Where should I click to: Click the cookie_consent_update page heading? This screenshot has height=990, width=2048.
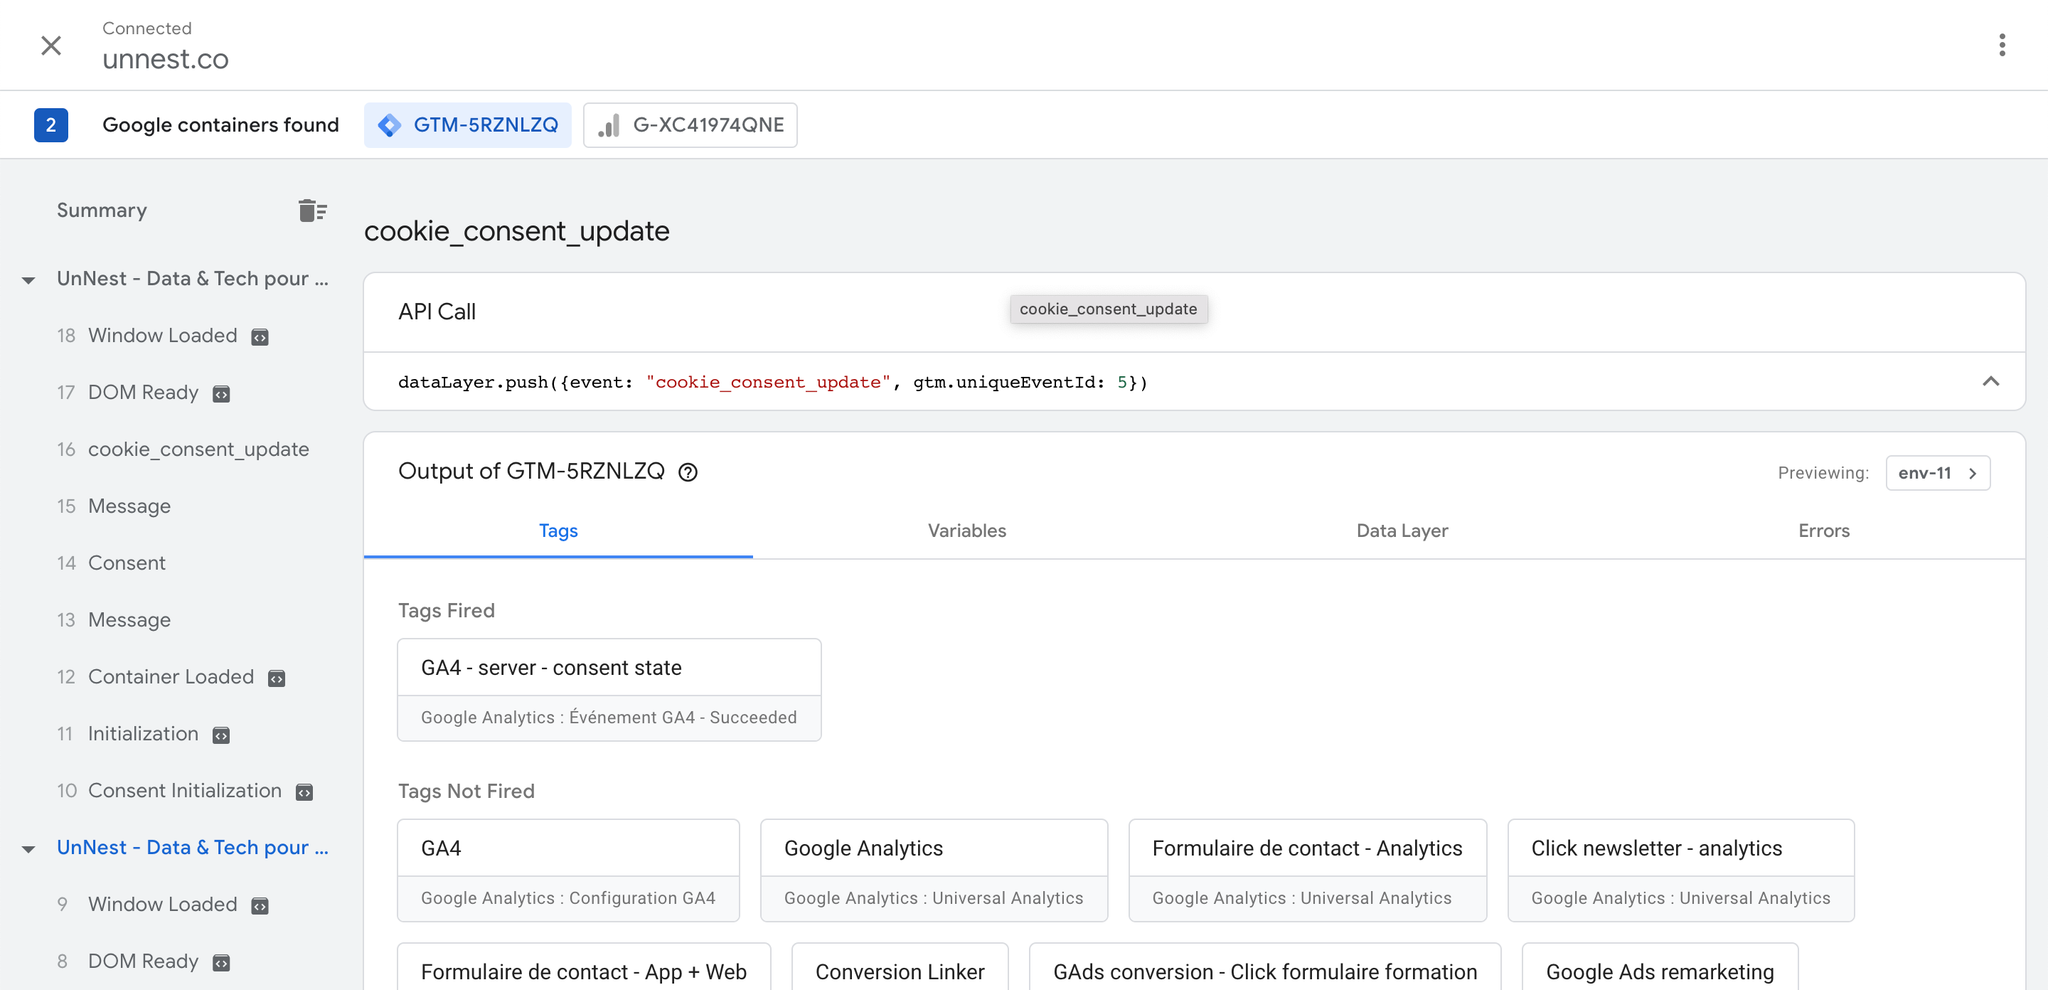(517, 231)
